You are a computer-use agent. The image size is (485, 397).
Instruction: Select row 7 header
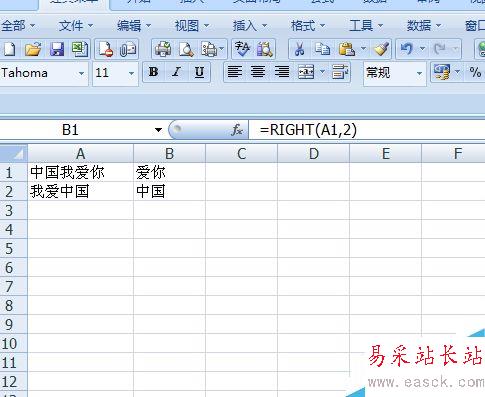13,286
